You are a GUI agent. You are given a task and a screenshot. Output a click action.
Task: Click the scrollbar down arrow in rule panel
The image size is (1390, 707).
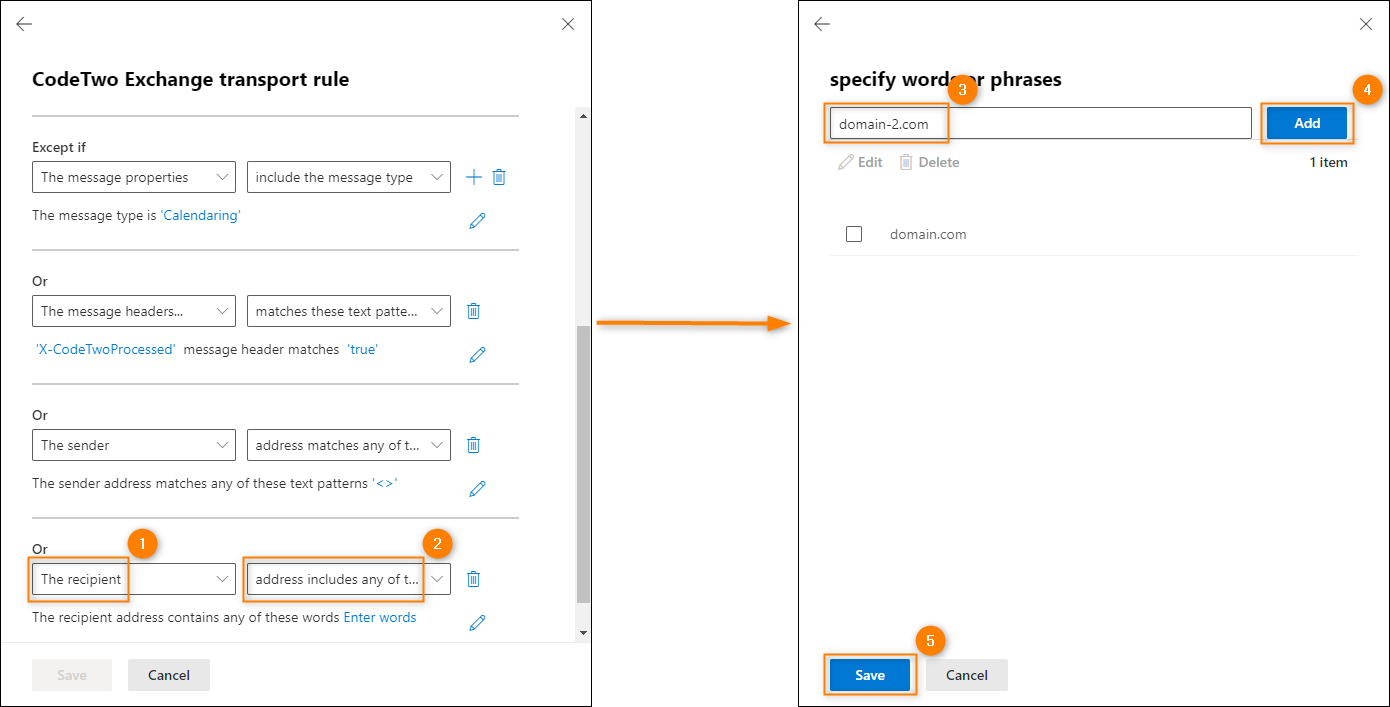click(x=584, y=632)
